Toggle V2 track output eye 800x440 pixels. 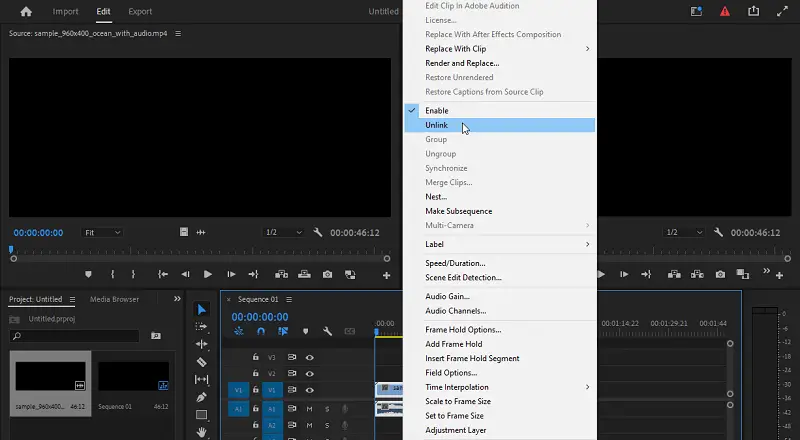tap(309, 374)
